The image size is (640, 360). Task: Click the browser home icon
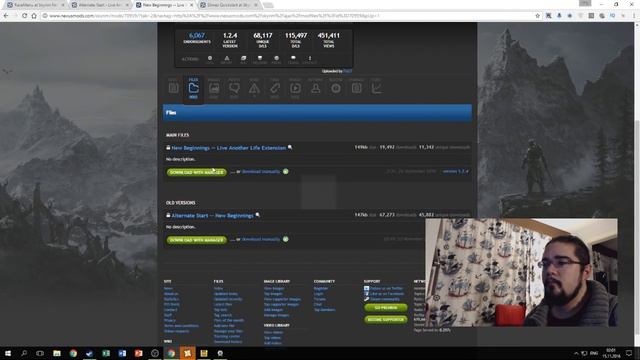pos(34,16)
